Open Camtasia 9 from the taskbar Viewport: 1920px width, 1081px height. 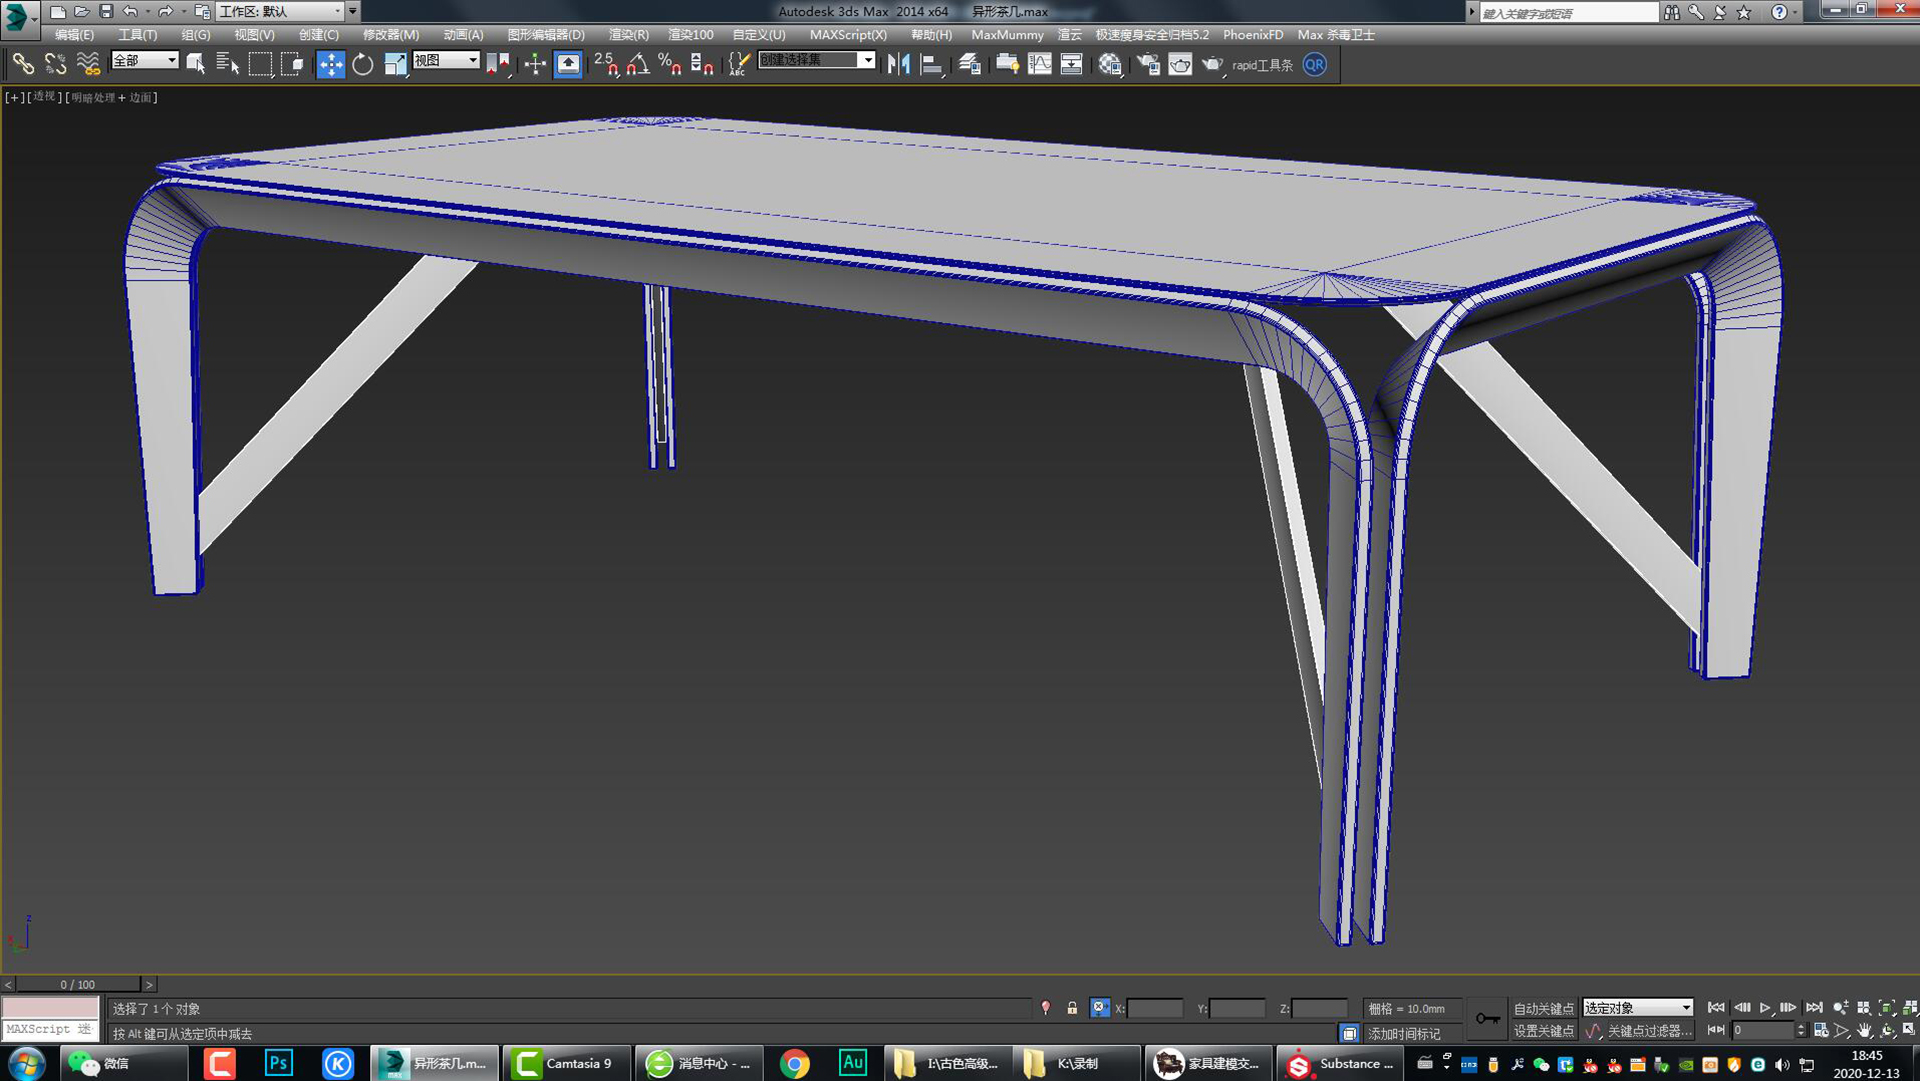[567, 1064]
